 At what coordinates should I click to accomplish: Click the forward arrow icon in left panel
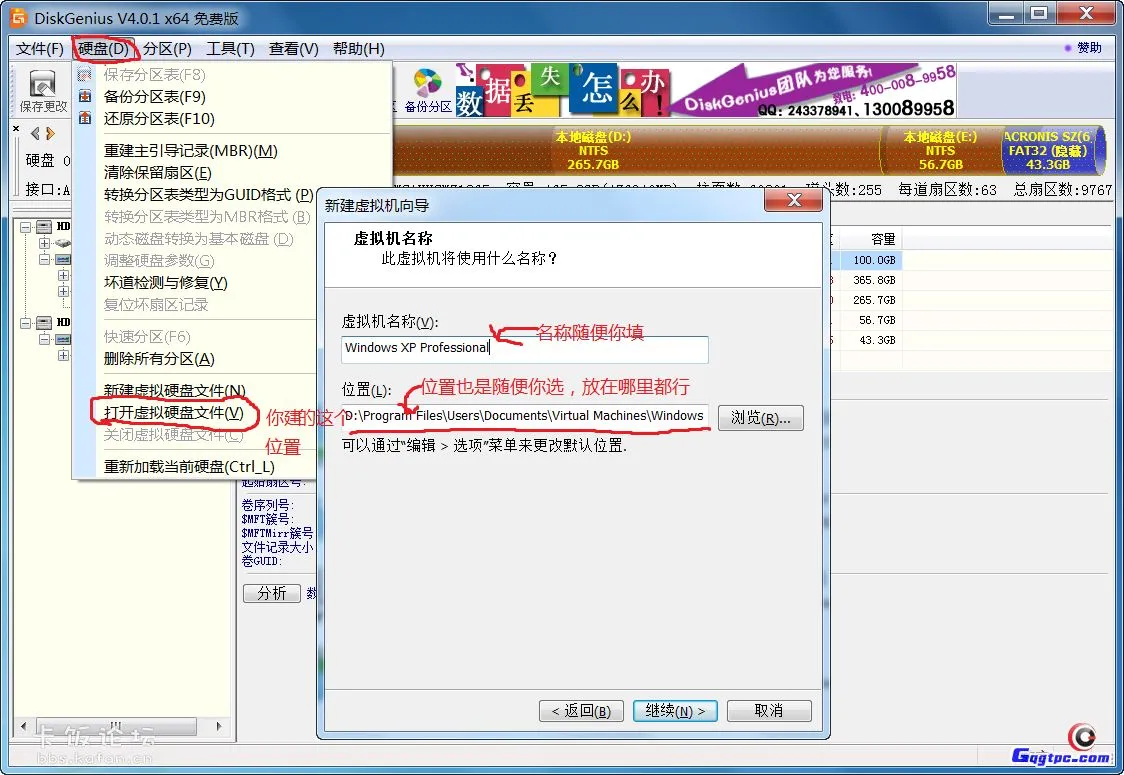tap(49, 134)
